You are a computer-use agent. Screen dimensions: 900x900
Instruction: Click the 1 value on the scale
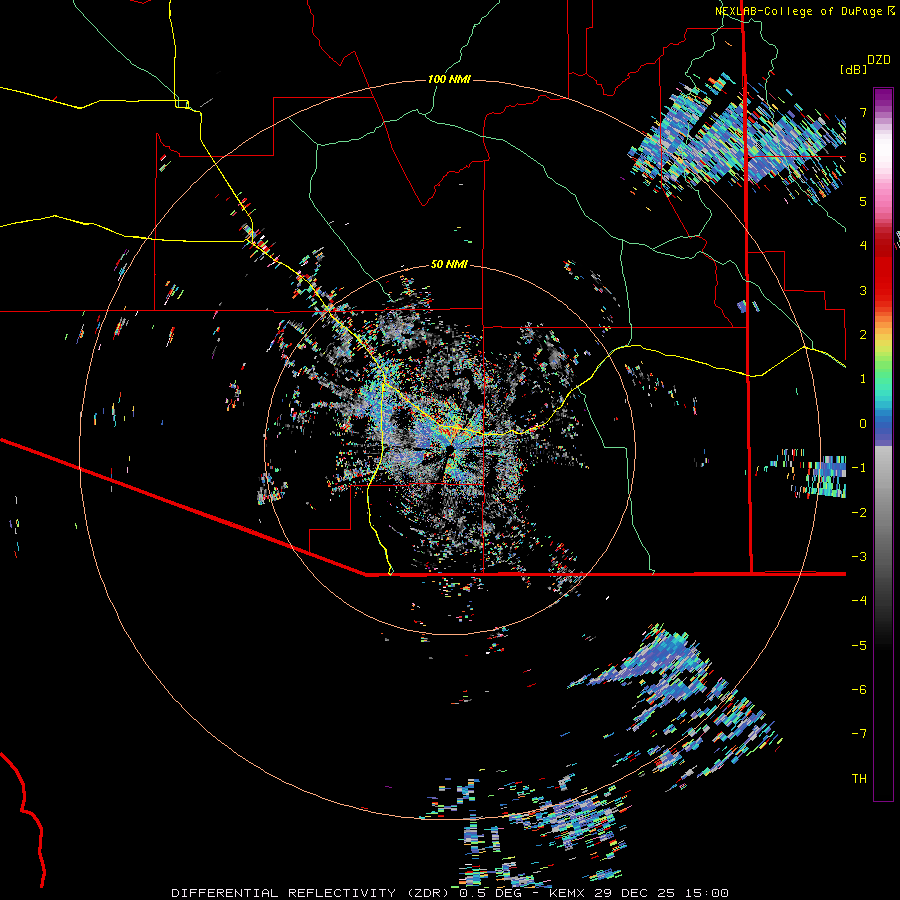coord(863,379)
